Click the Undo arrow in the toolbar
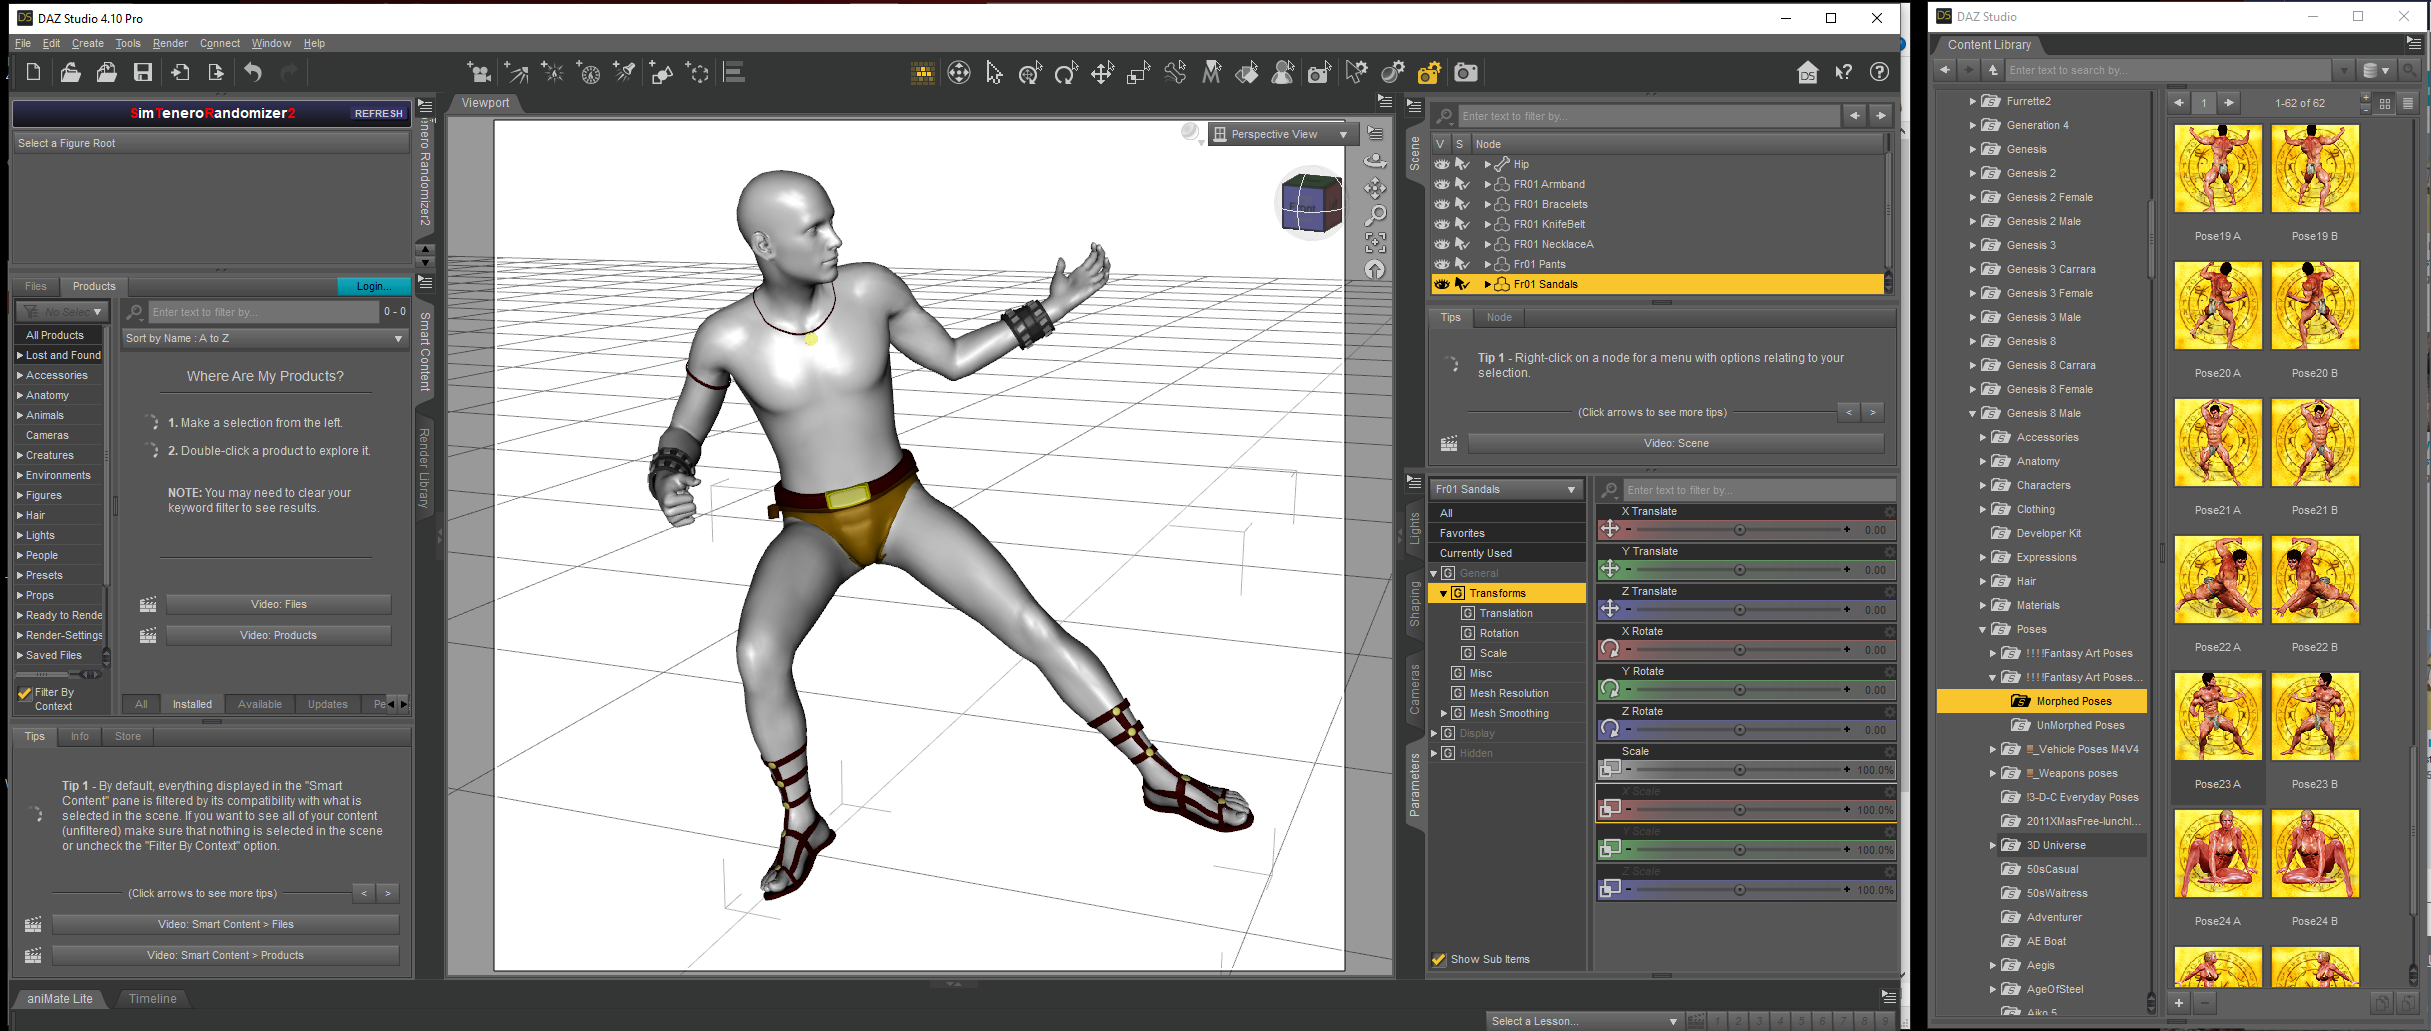Viewport: 2431px width, 1031px height. (253, 72)
